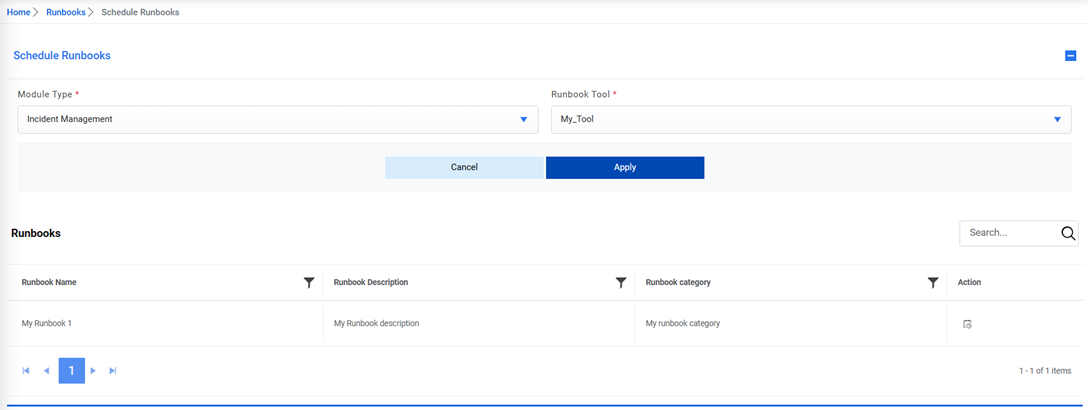This screenshot has height=410, width=1088.
Task: Click the Apply button
Action: coord(625,167)
